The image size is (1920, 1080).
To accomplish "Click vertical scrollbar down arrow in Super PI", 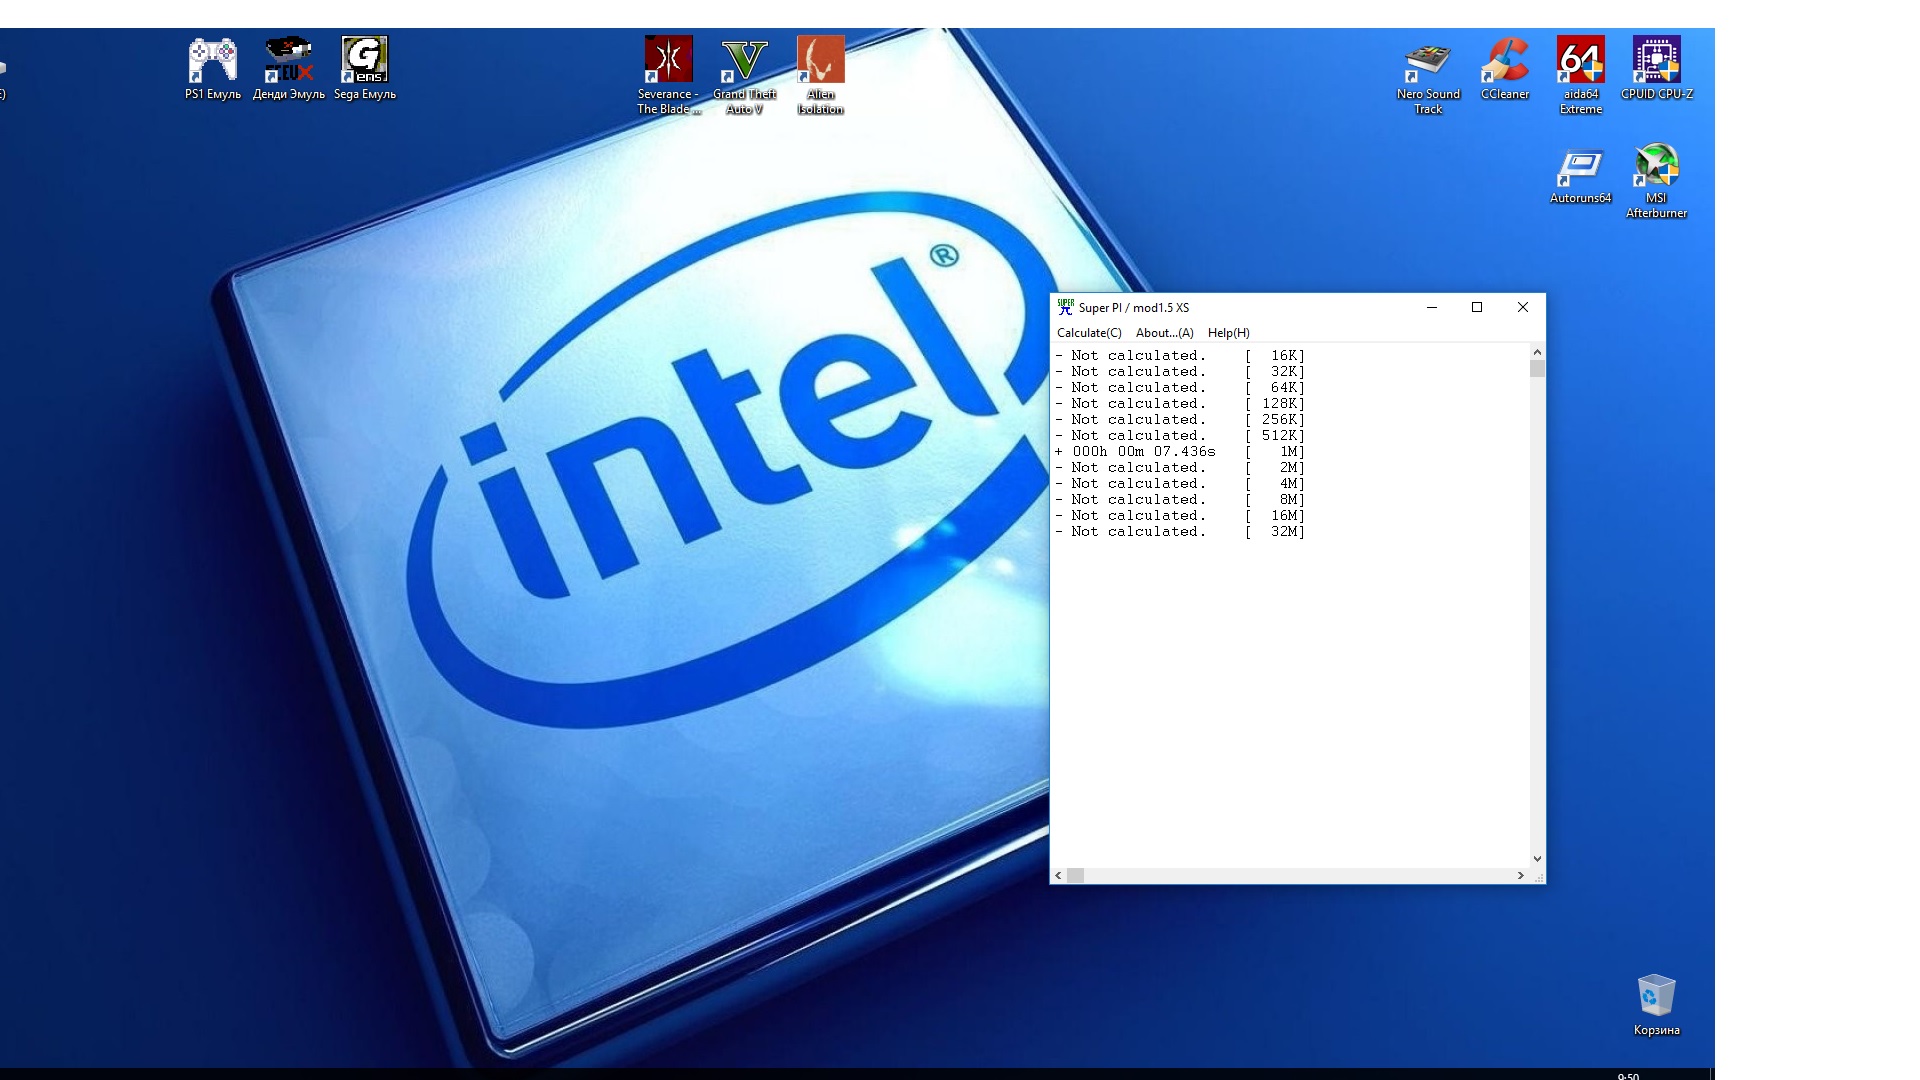I will click(1537, 858).
